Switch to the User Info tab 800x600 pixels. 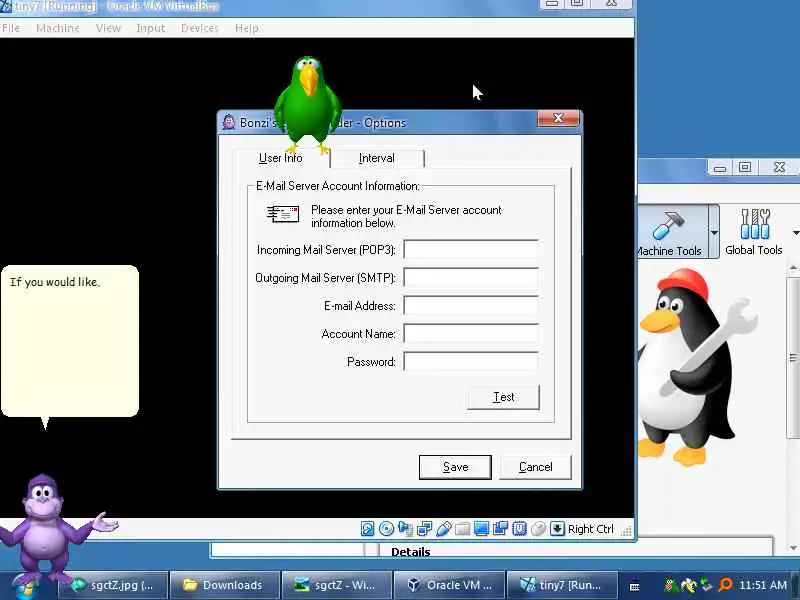click(x=280, y=158)
